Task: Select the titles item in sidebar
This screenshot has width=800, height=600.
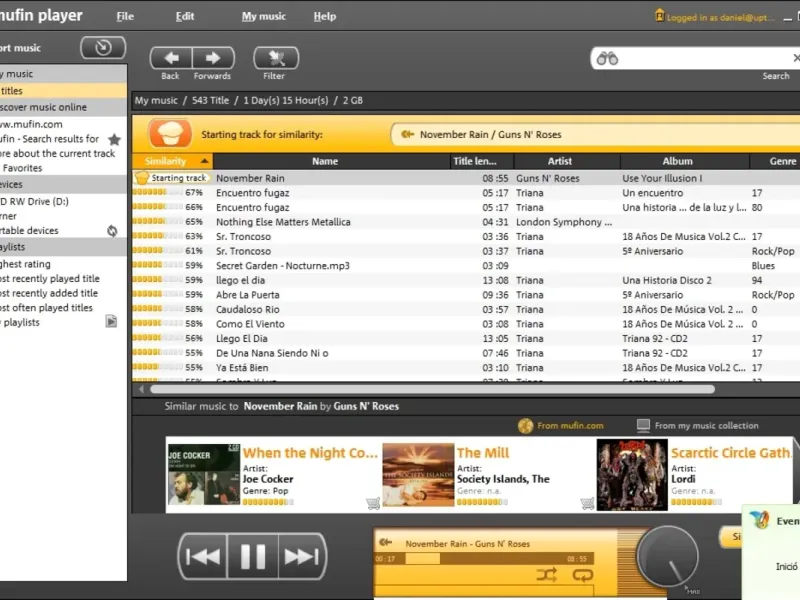Action: (x=63, y=91)
